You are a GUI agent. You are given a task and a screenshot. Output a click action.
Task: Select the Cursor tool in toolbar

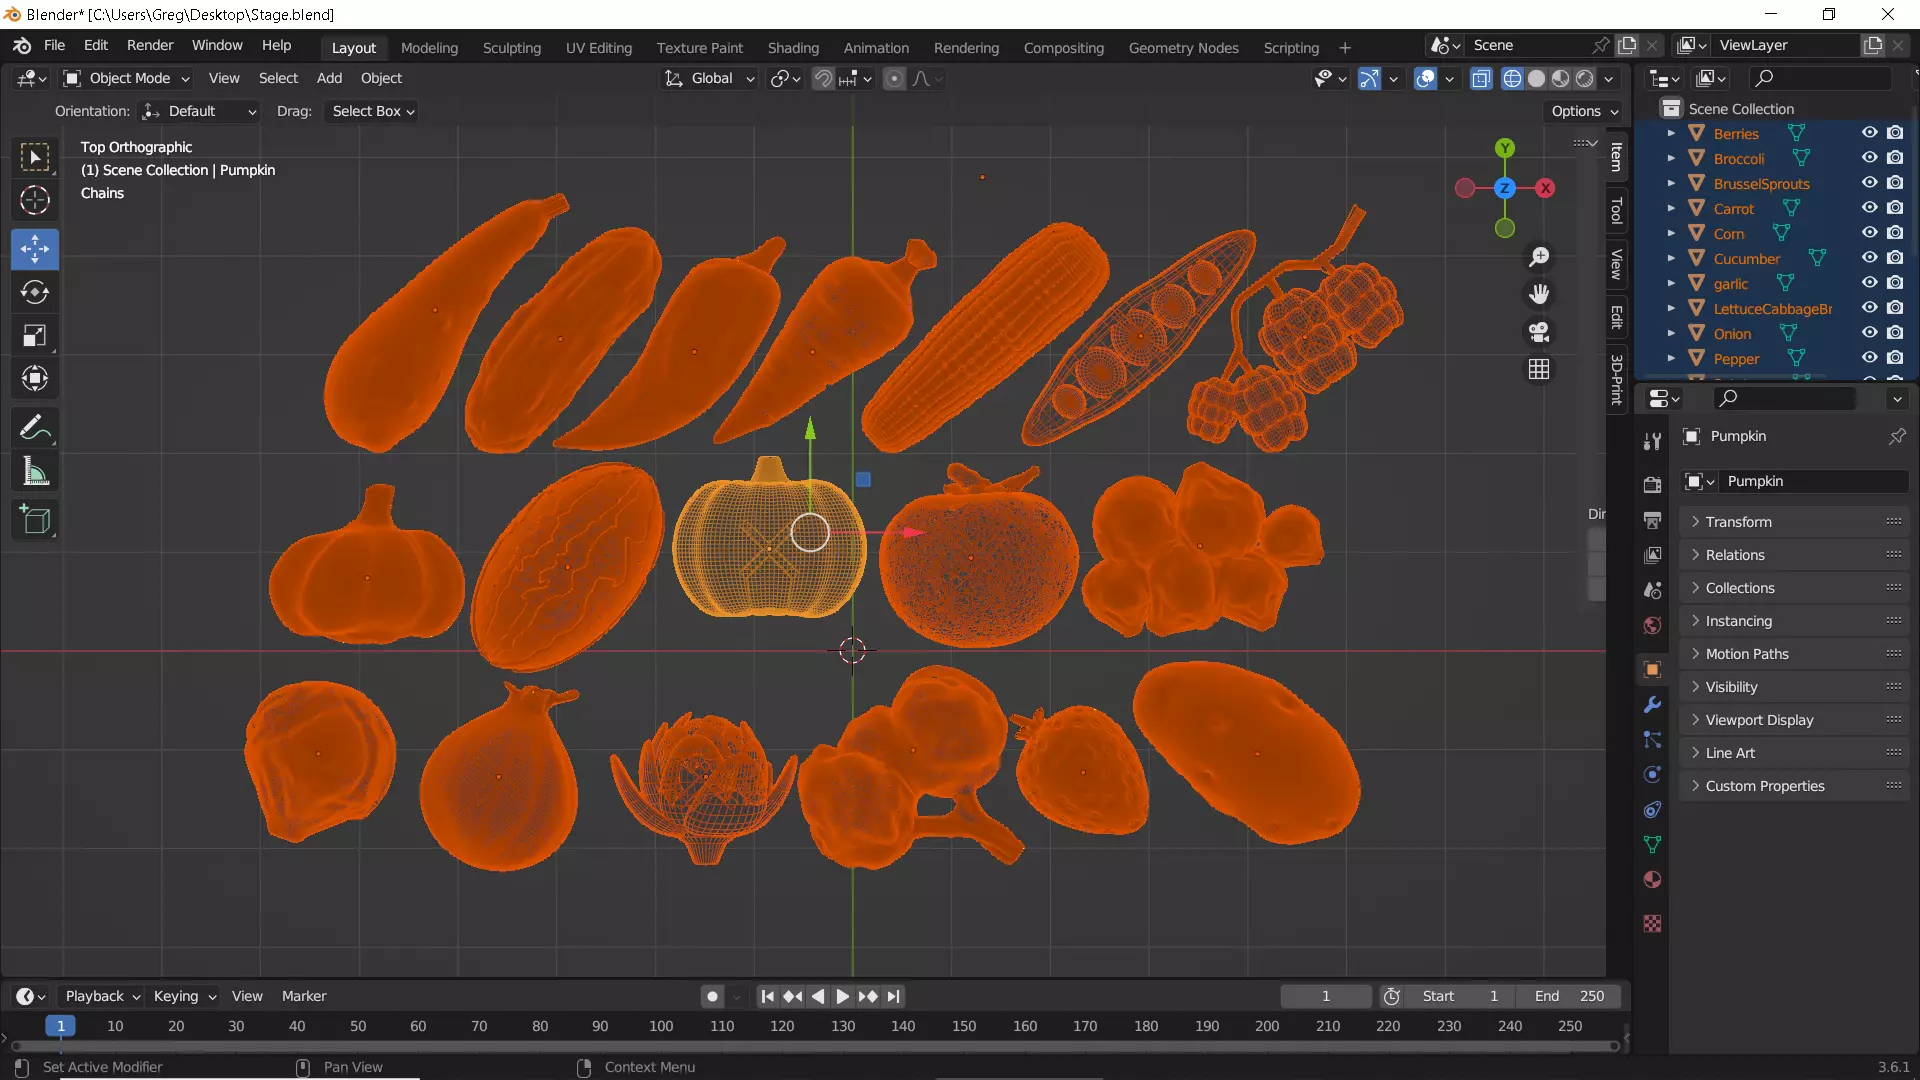(x=35, y=201)
